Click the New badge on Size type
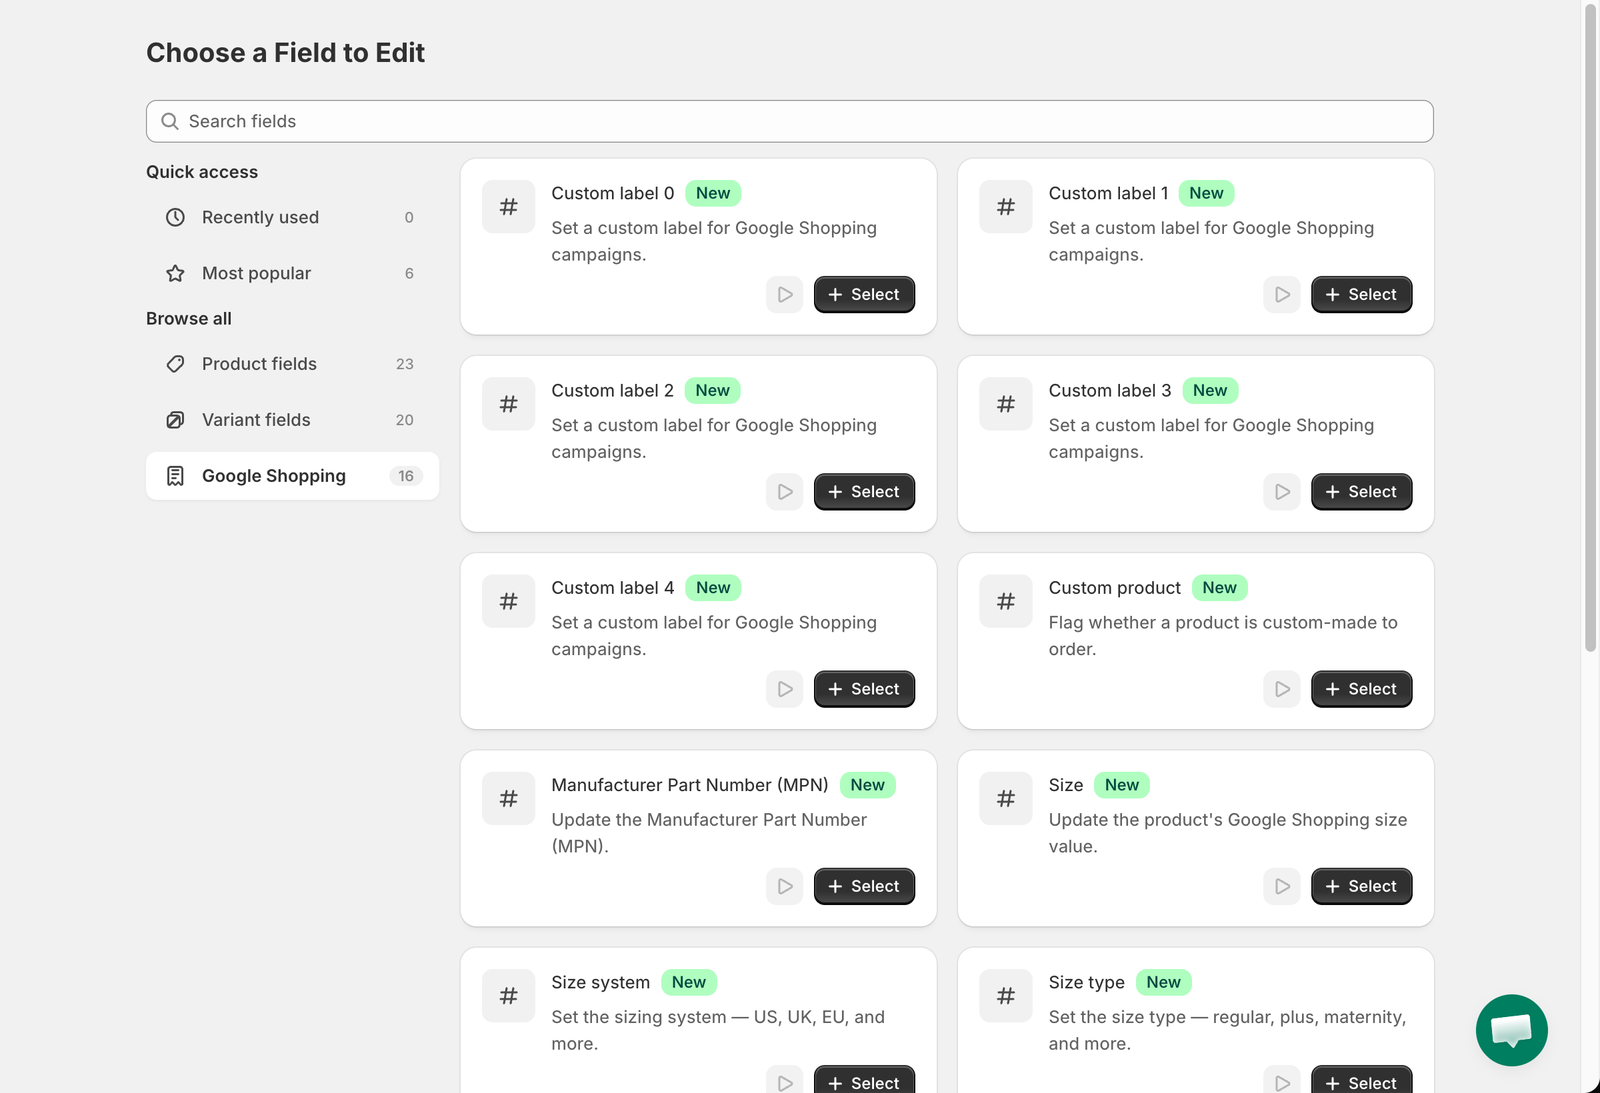The width and height of the screenshot is (1600, 1093). tap(1163, 982)
